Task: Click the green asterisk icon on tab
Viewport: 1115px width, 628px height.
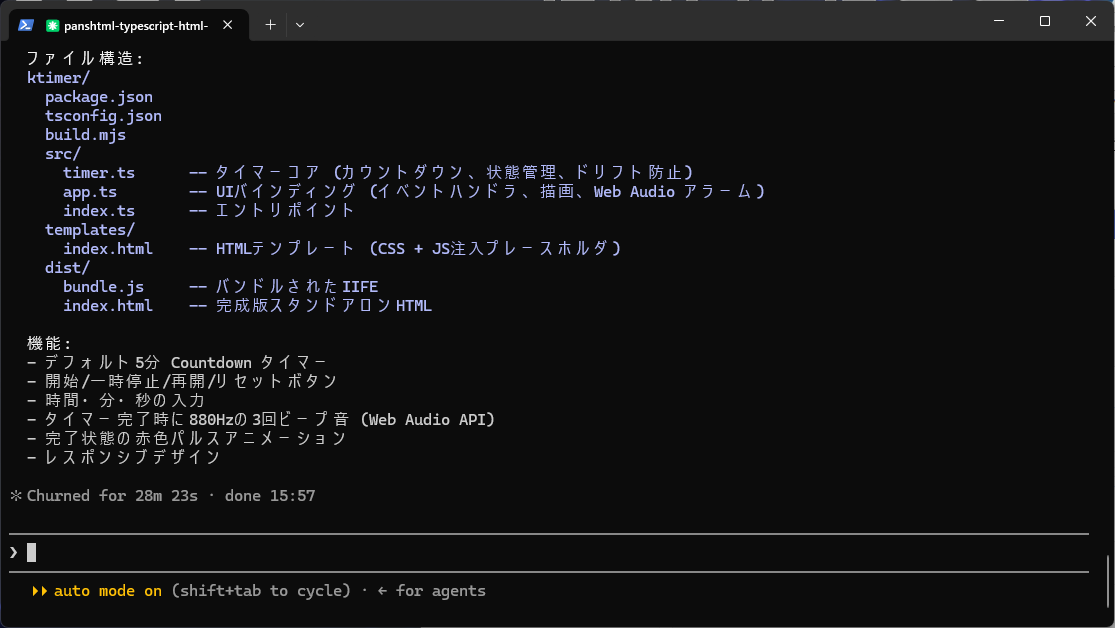Action: (x=52, y=26)
